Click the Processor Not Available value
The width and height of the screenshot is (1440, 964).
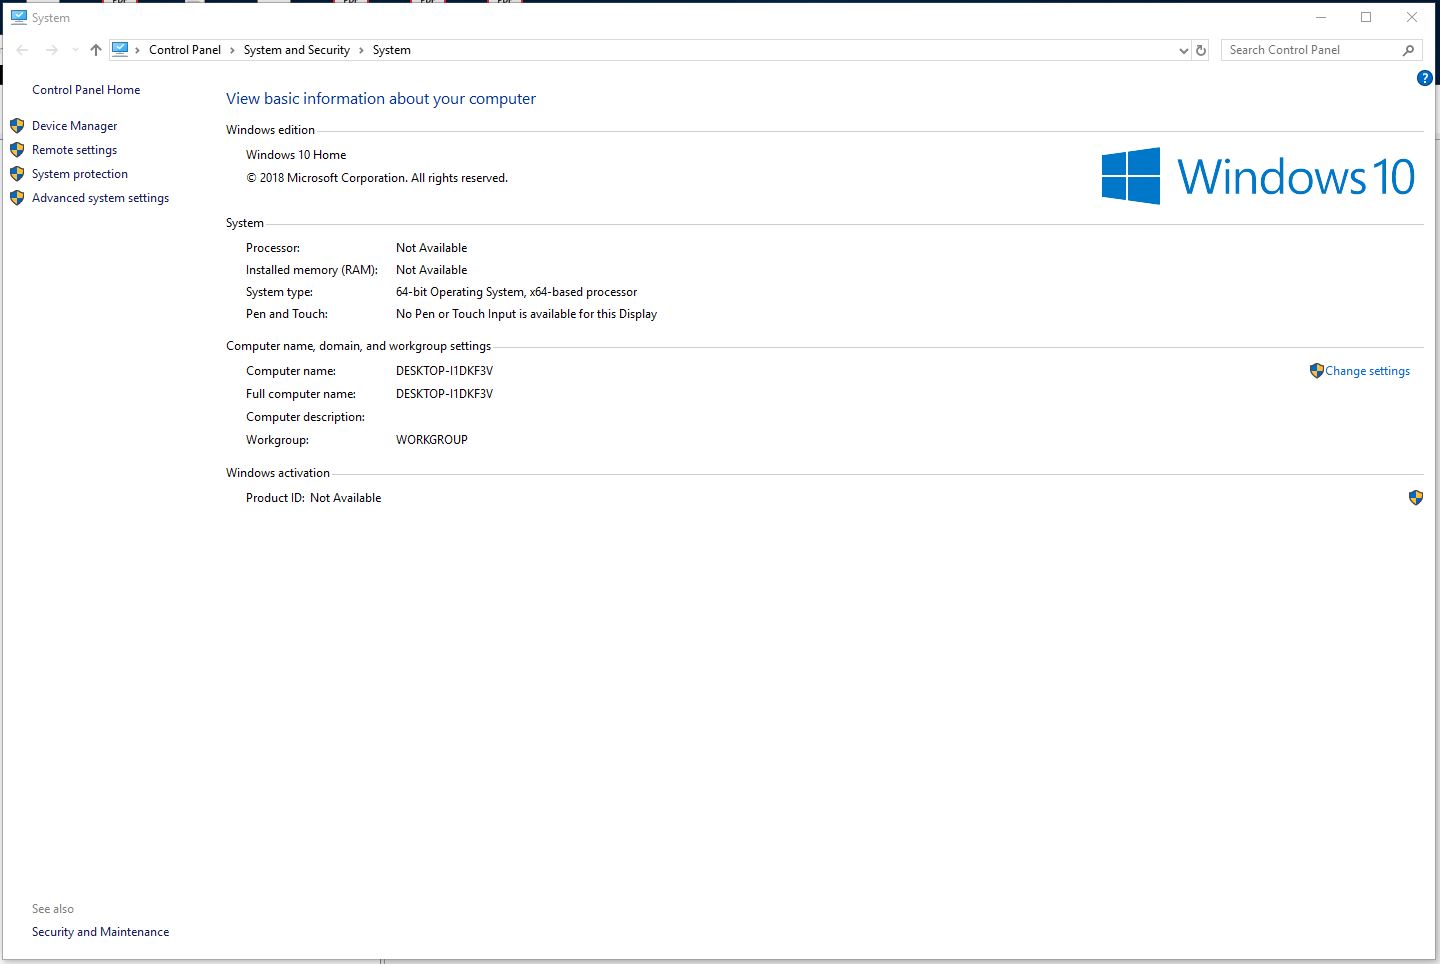(x=432, y=248)
